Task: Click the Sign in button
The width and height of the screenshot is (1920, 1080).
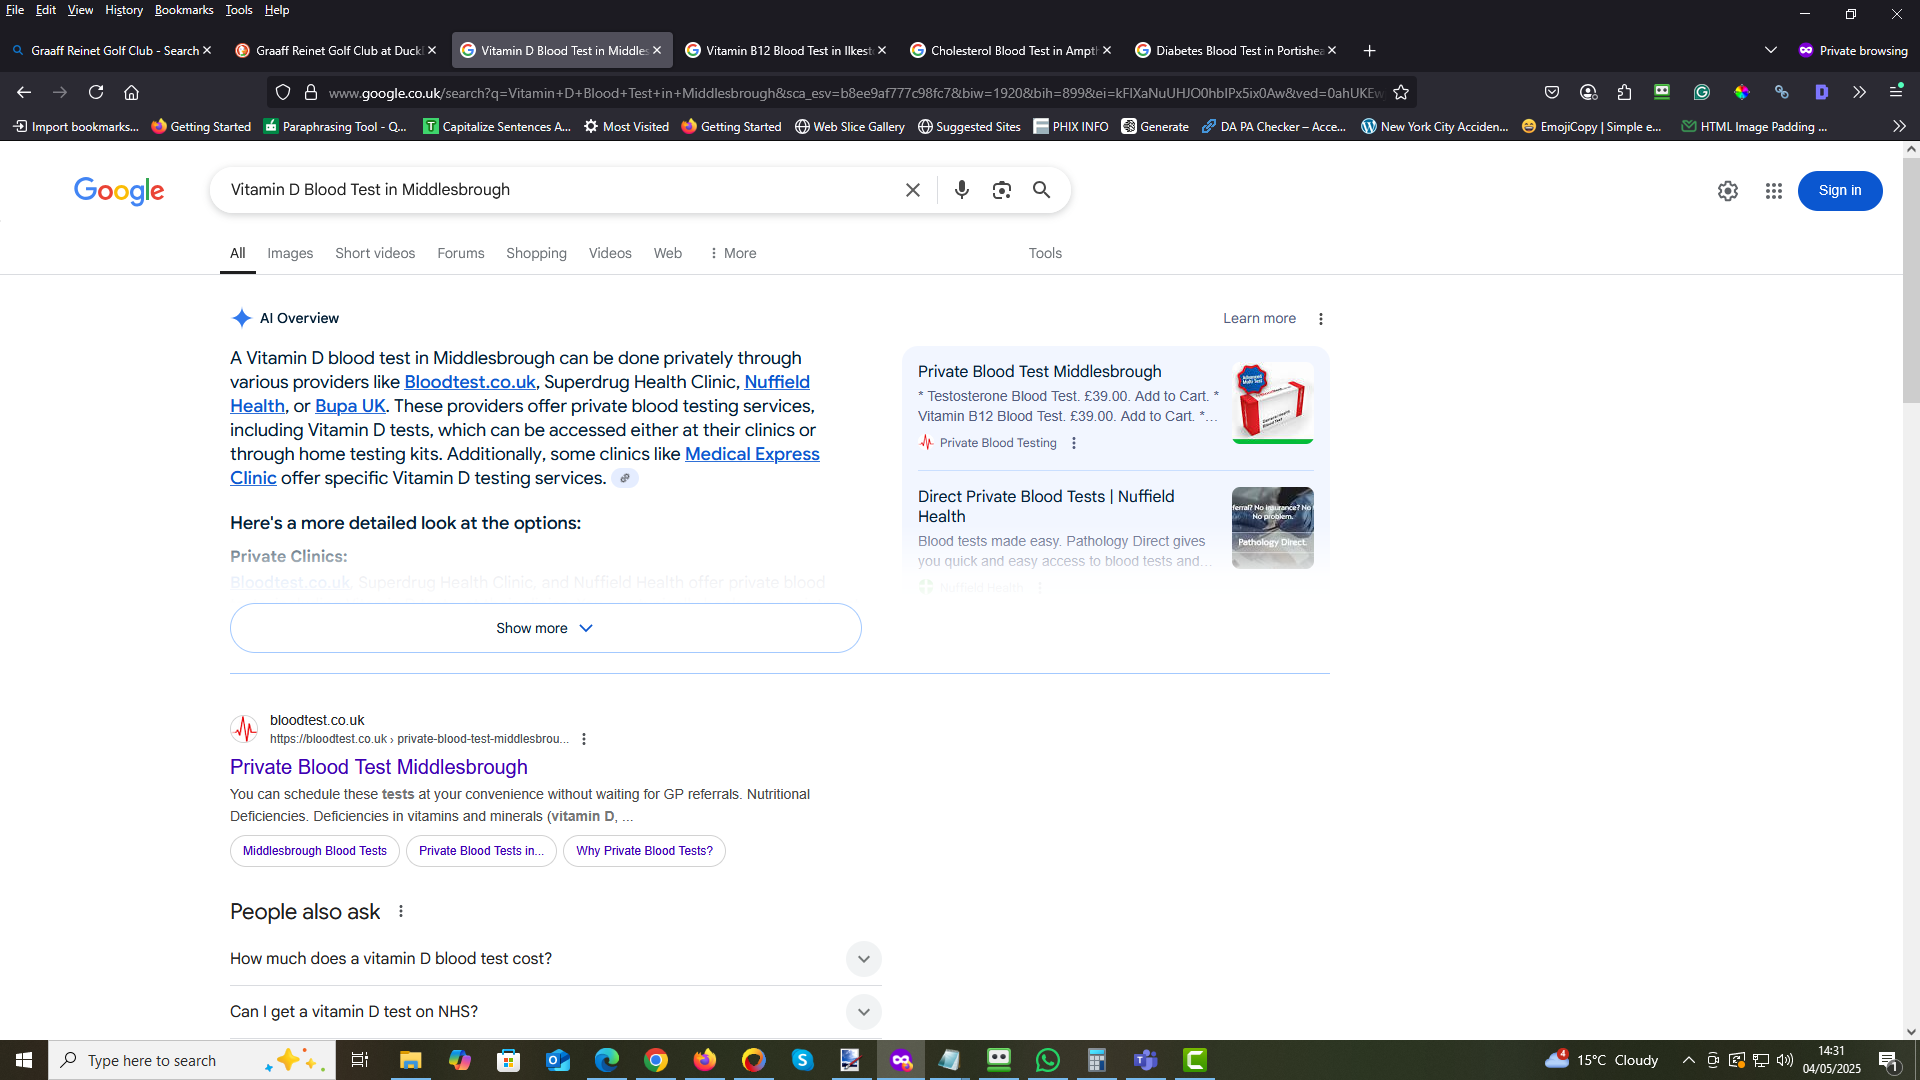Action: click(x=1840, y=191)
